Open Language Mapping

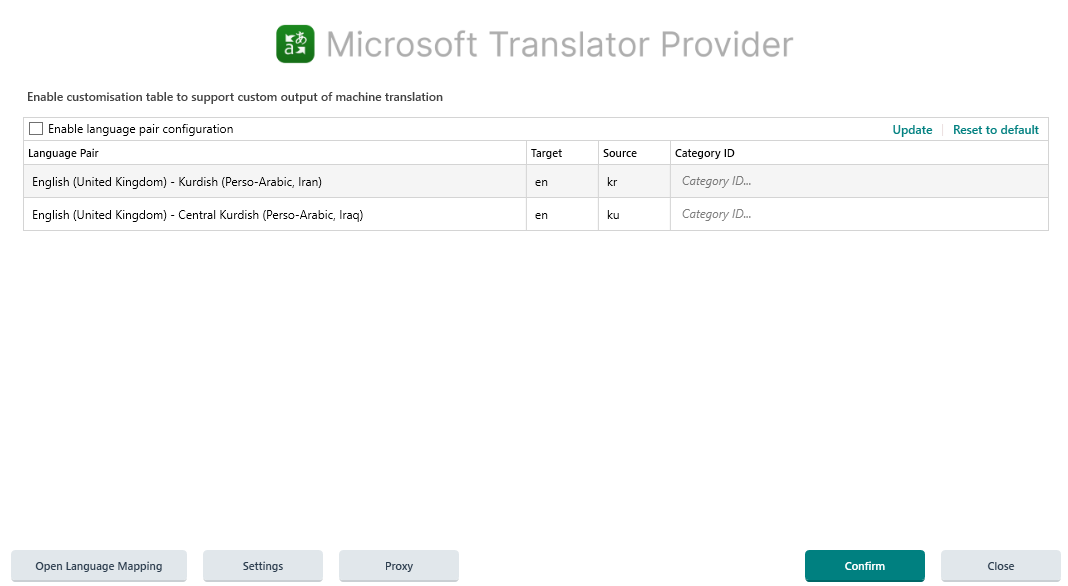click(99, 565)
